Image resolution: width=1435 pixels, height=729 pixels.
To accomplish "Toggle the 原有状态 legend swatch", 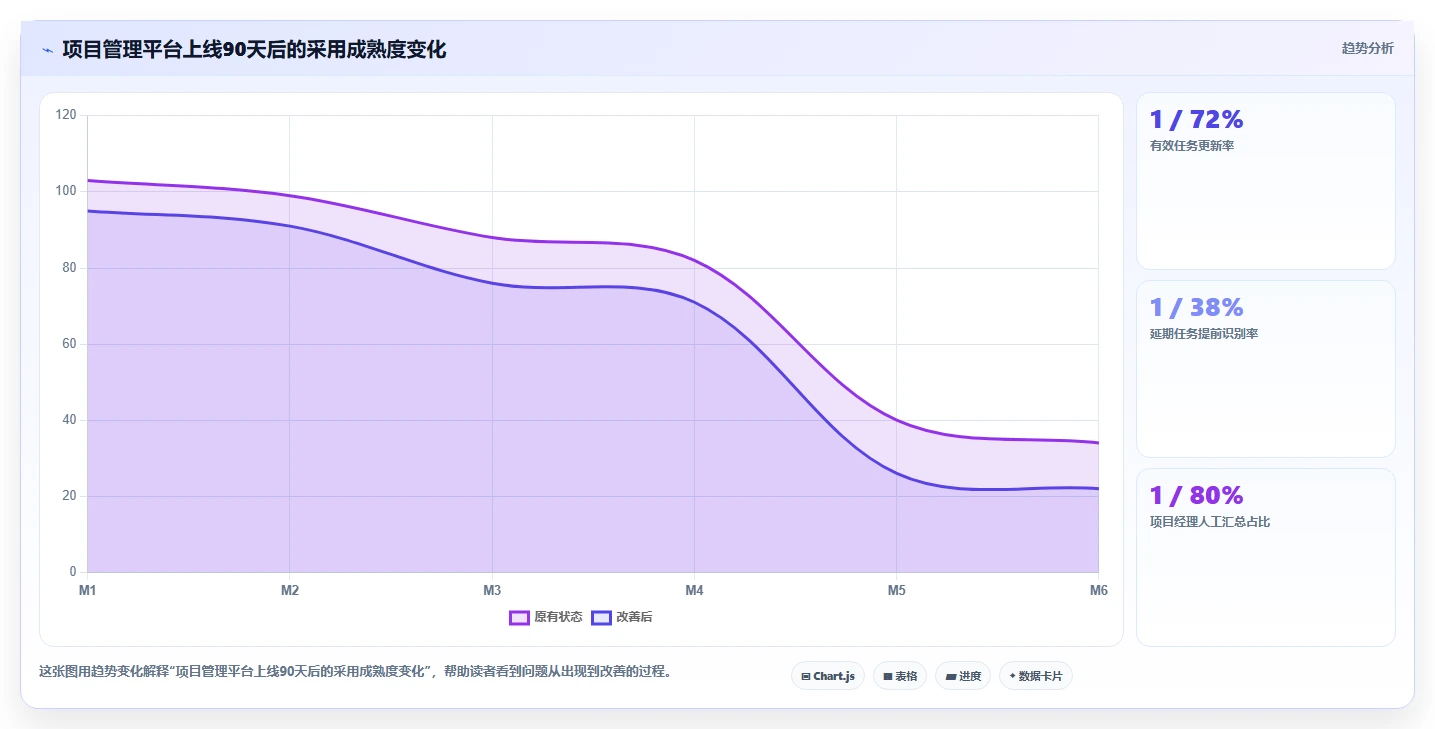I will click(x=519, y=617).
